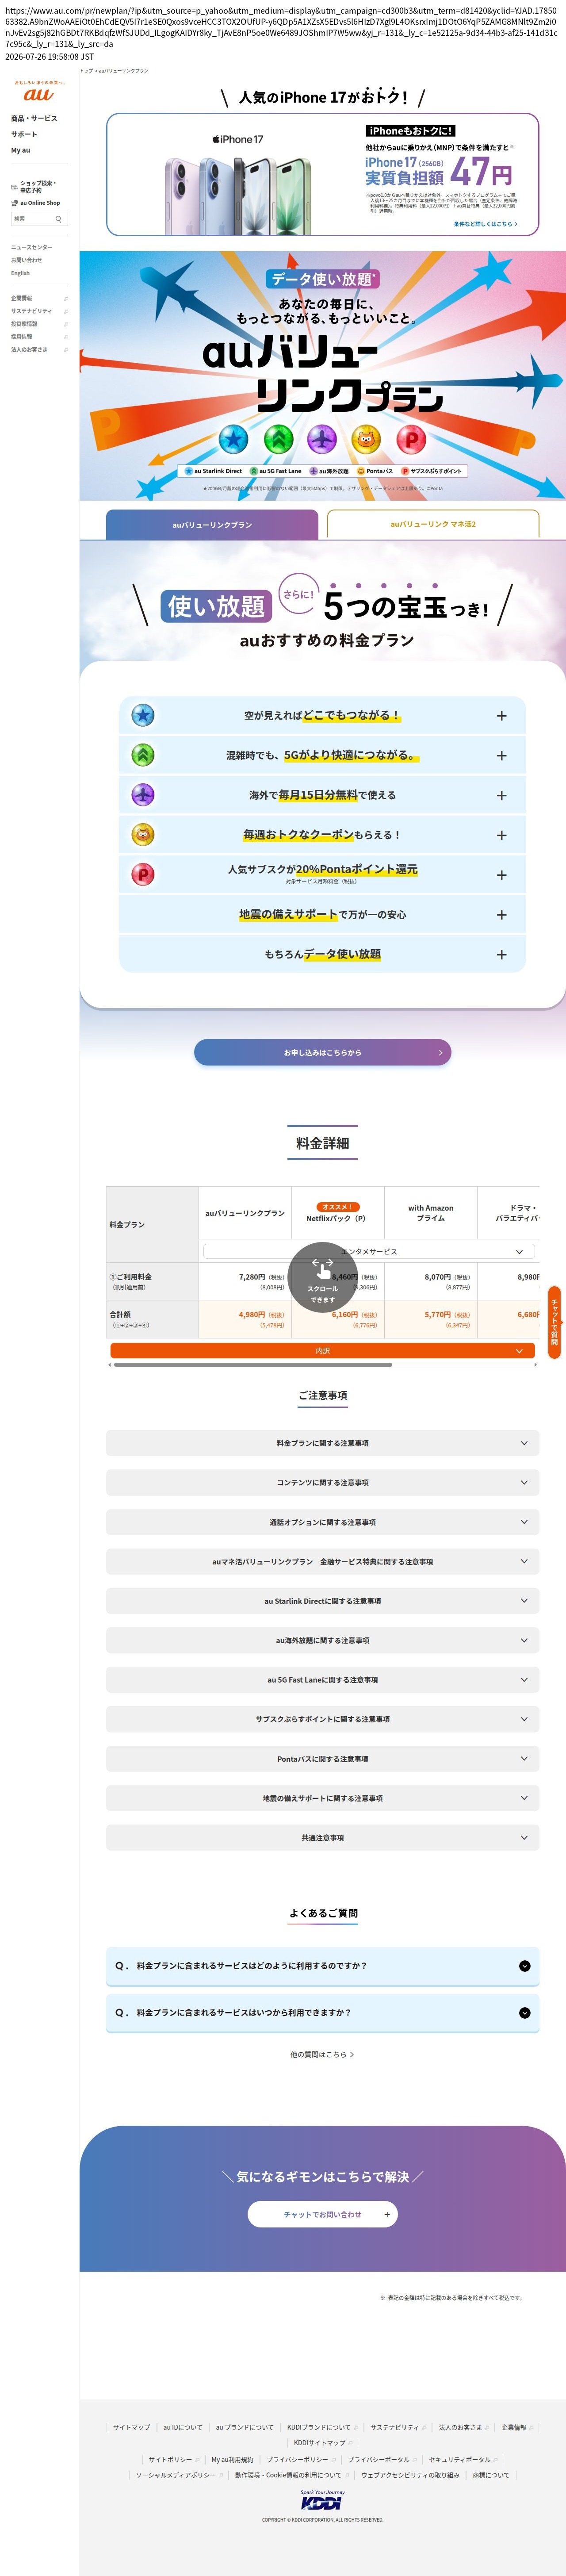Select the auバリューリンクプラン tab

[212, 524]
